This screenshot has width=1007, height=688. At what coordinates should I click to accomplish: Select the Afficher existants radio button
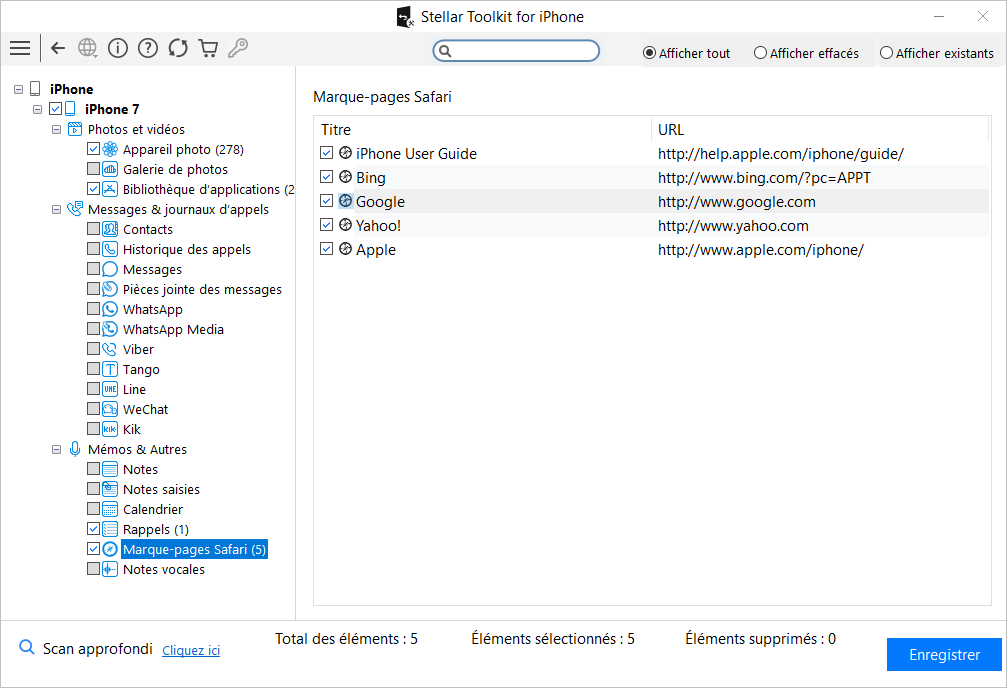click(x=886, y=53)
